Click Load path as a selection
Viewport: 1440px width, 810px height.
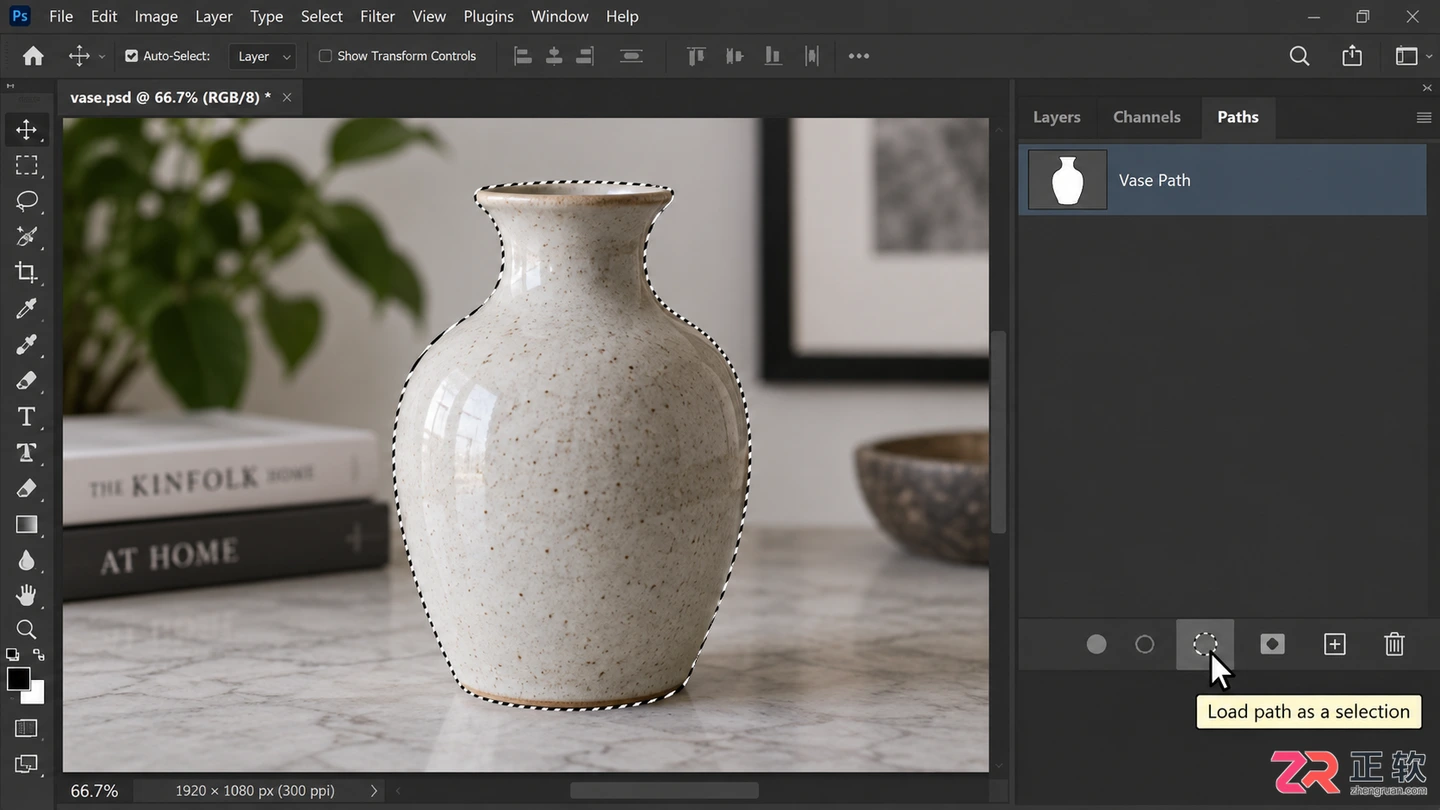point(1205,644)
